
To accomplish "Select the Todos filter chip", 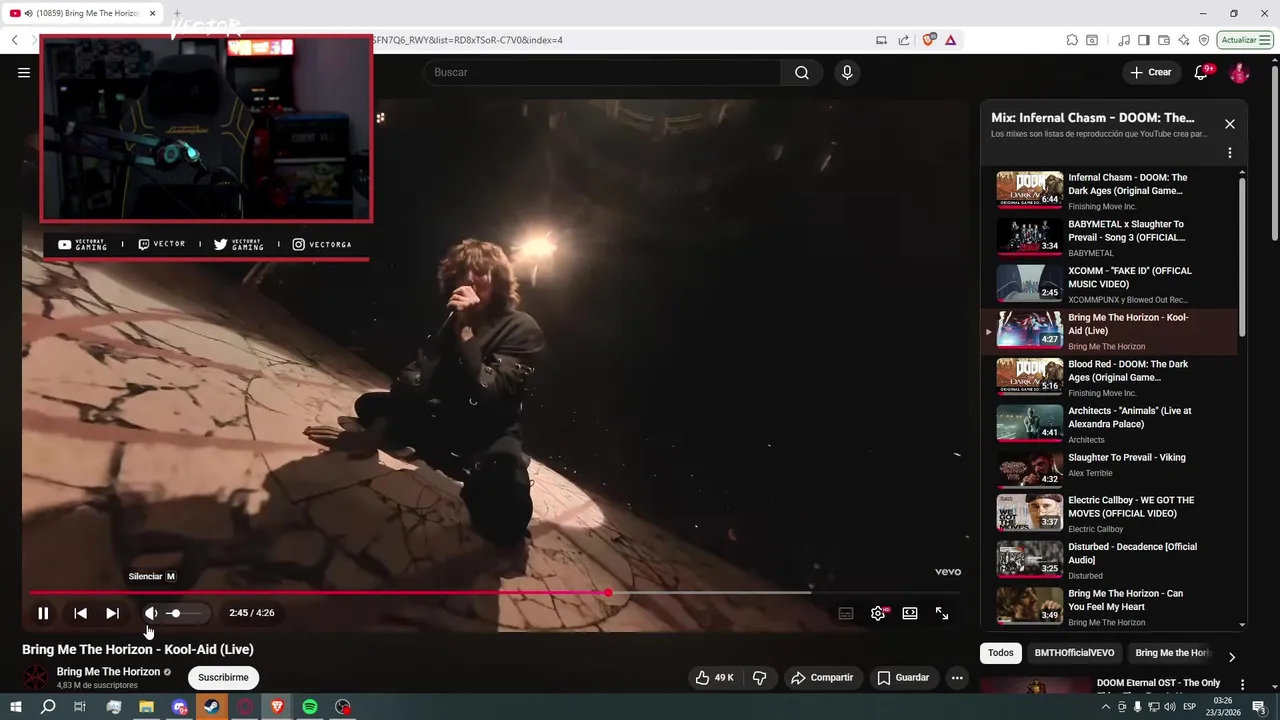I will [x=1001, y=653].
